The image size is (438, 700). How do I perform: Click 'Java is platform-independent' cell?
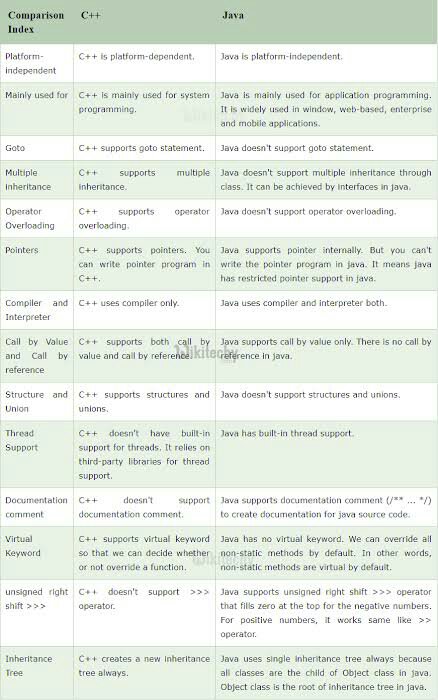tap(281, 56)
